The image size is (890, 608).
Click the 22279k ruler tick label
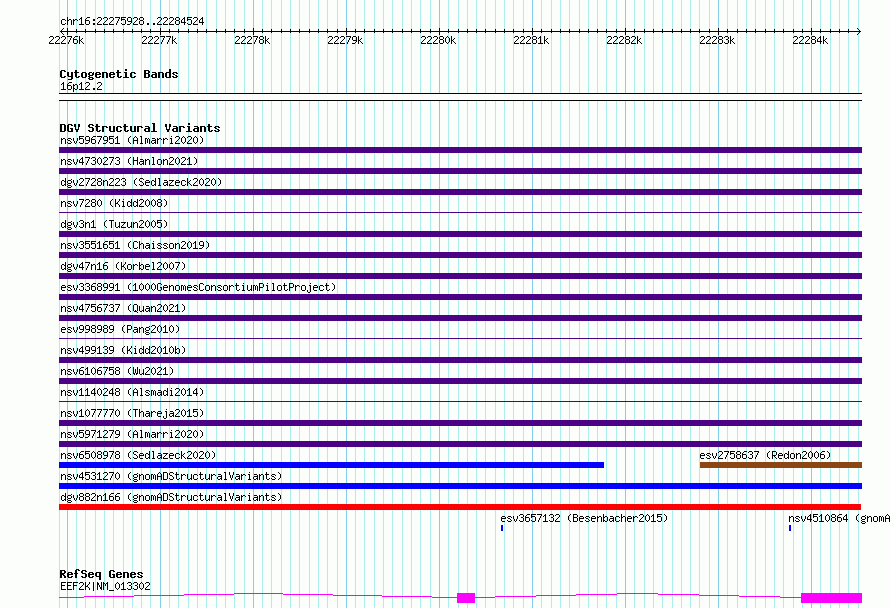coord(345,40)
